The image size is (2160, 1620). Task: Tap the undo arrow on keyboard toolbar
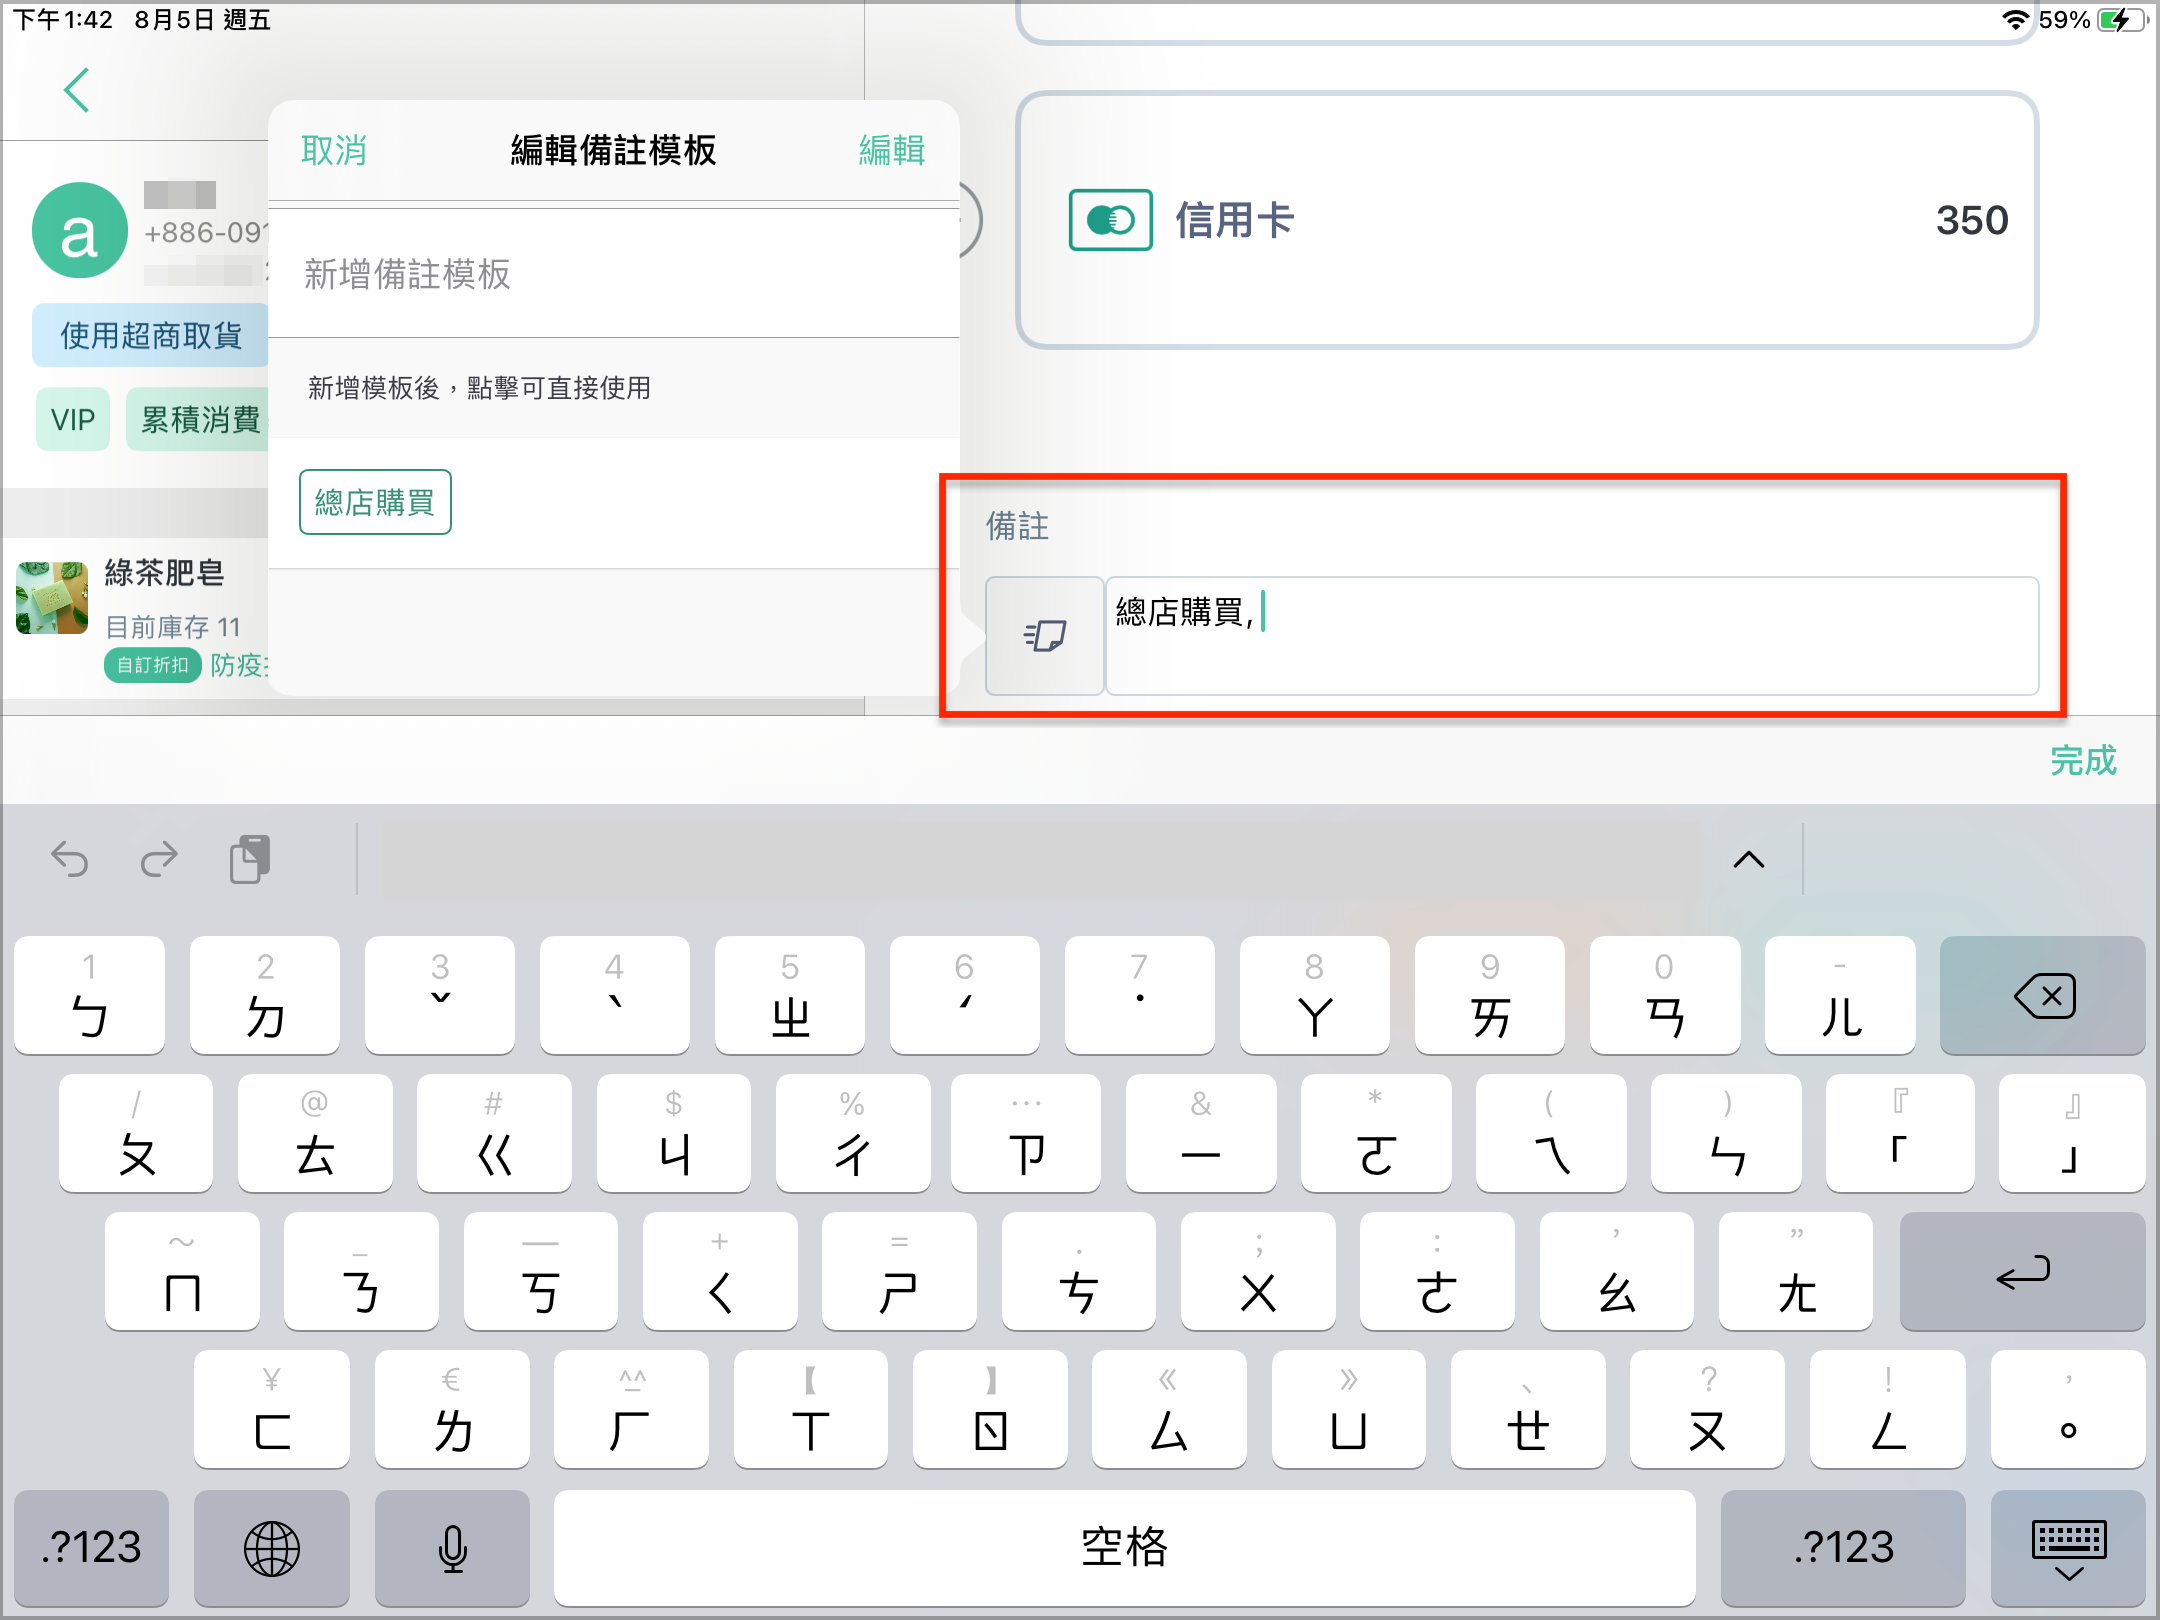(x=70, y=859)
